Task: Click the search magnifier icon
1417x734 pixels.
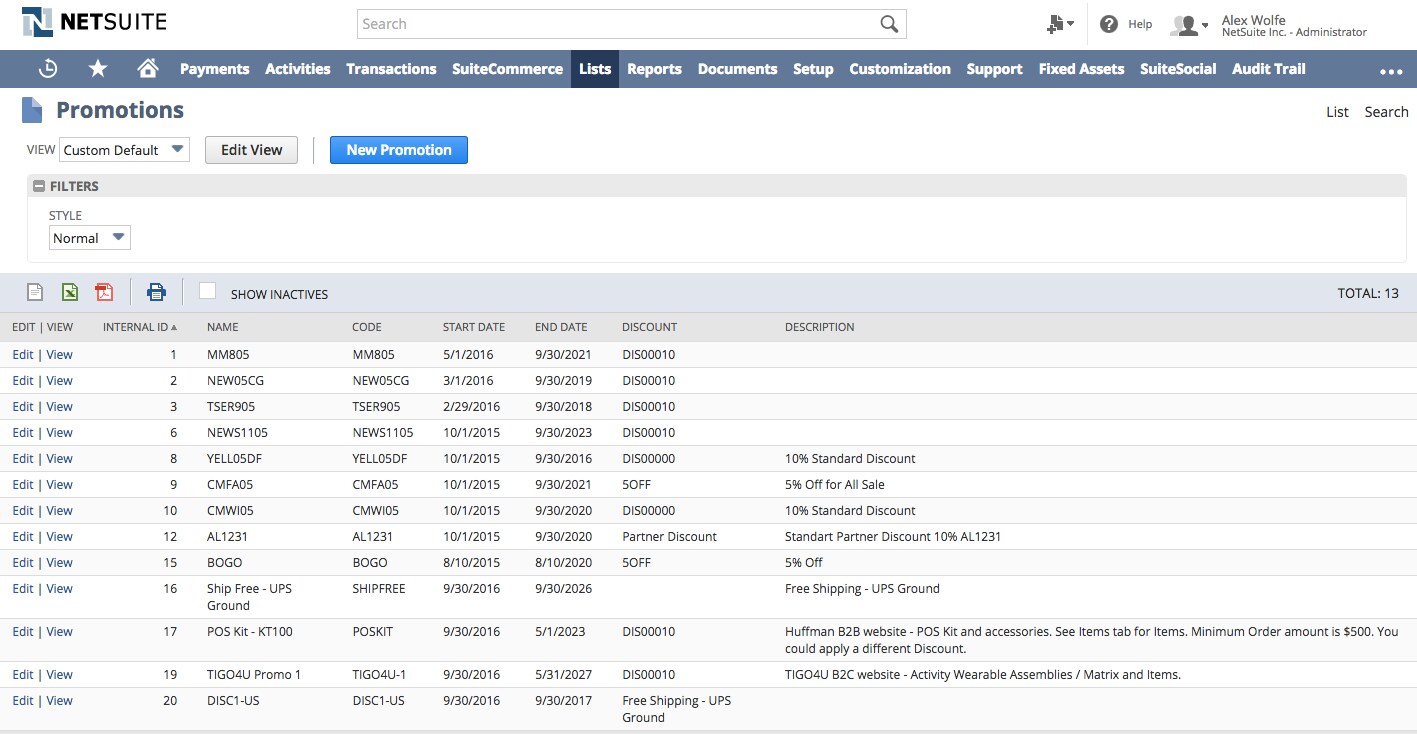Action: (889, 24)
